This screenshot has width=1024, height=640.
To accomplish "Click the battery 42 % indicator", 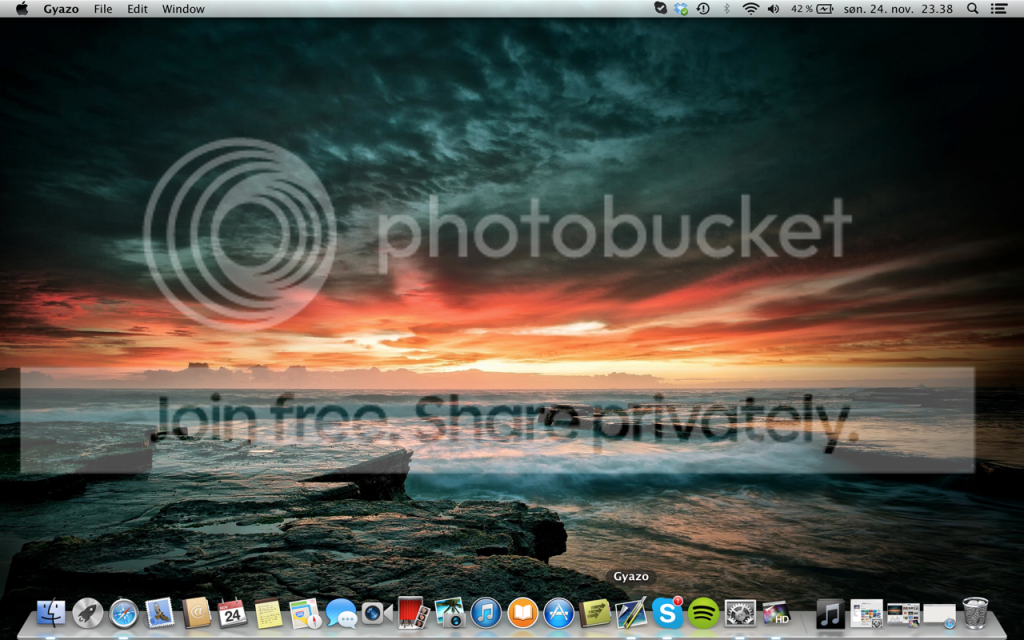I will (812, 8).
